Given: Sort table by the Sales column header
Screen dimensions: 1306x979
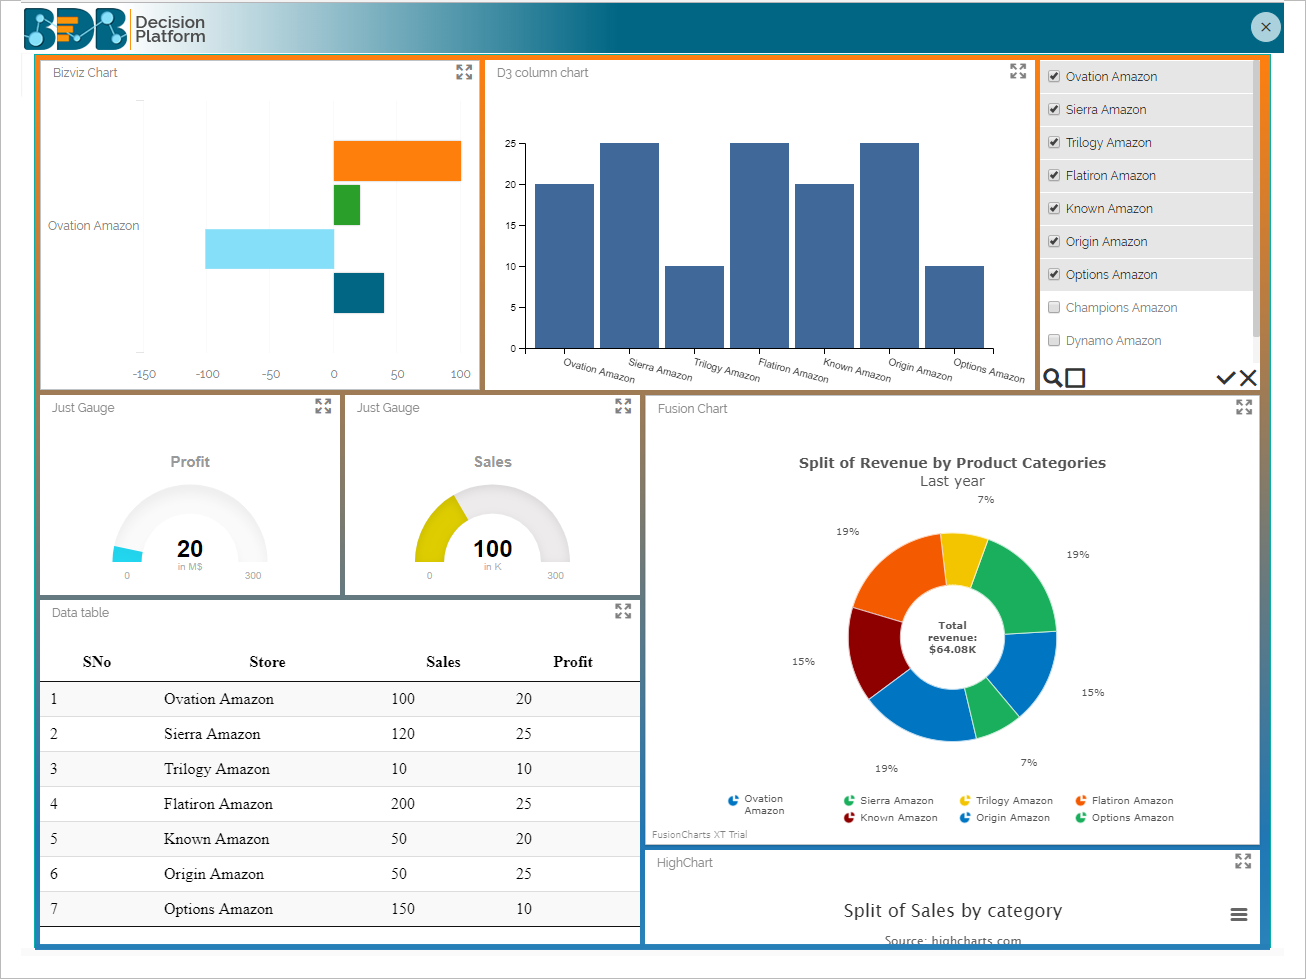Looking at the screenshot, I should pyautogui.click(x=443, y=662).
